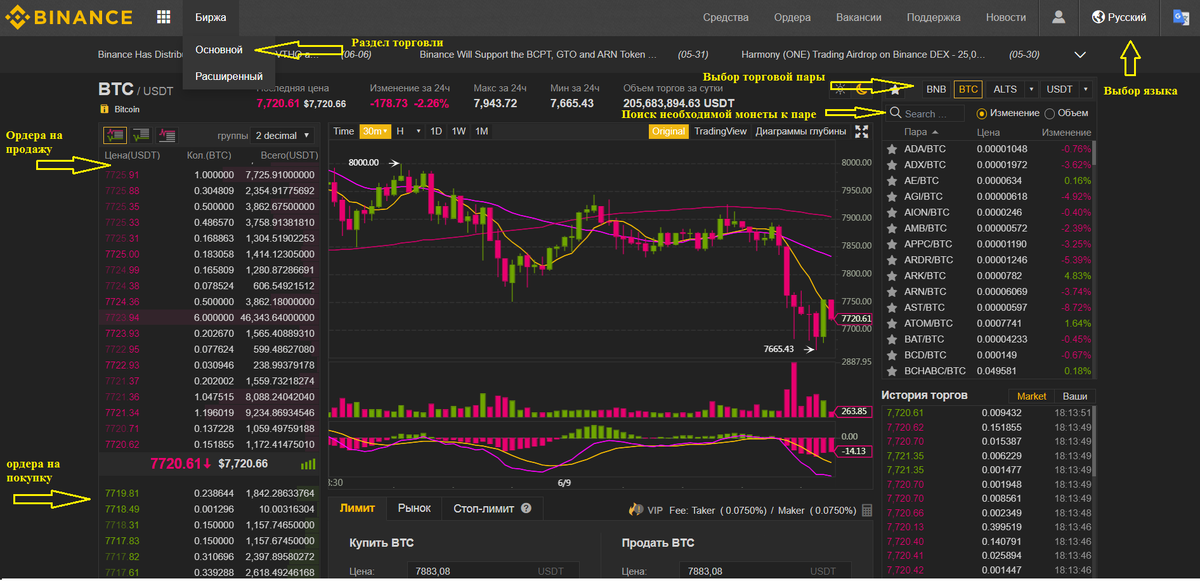Image resolution: width=1200 pixels, height=581 pixels.
Task: Open the ALTS market dropdown arrow
Action: coord(1030,89)
